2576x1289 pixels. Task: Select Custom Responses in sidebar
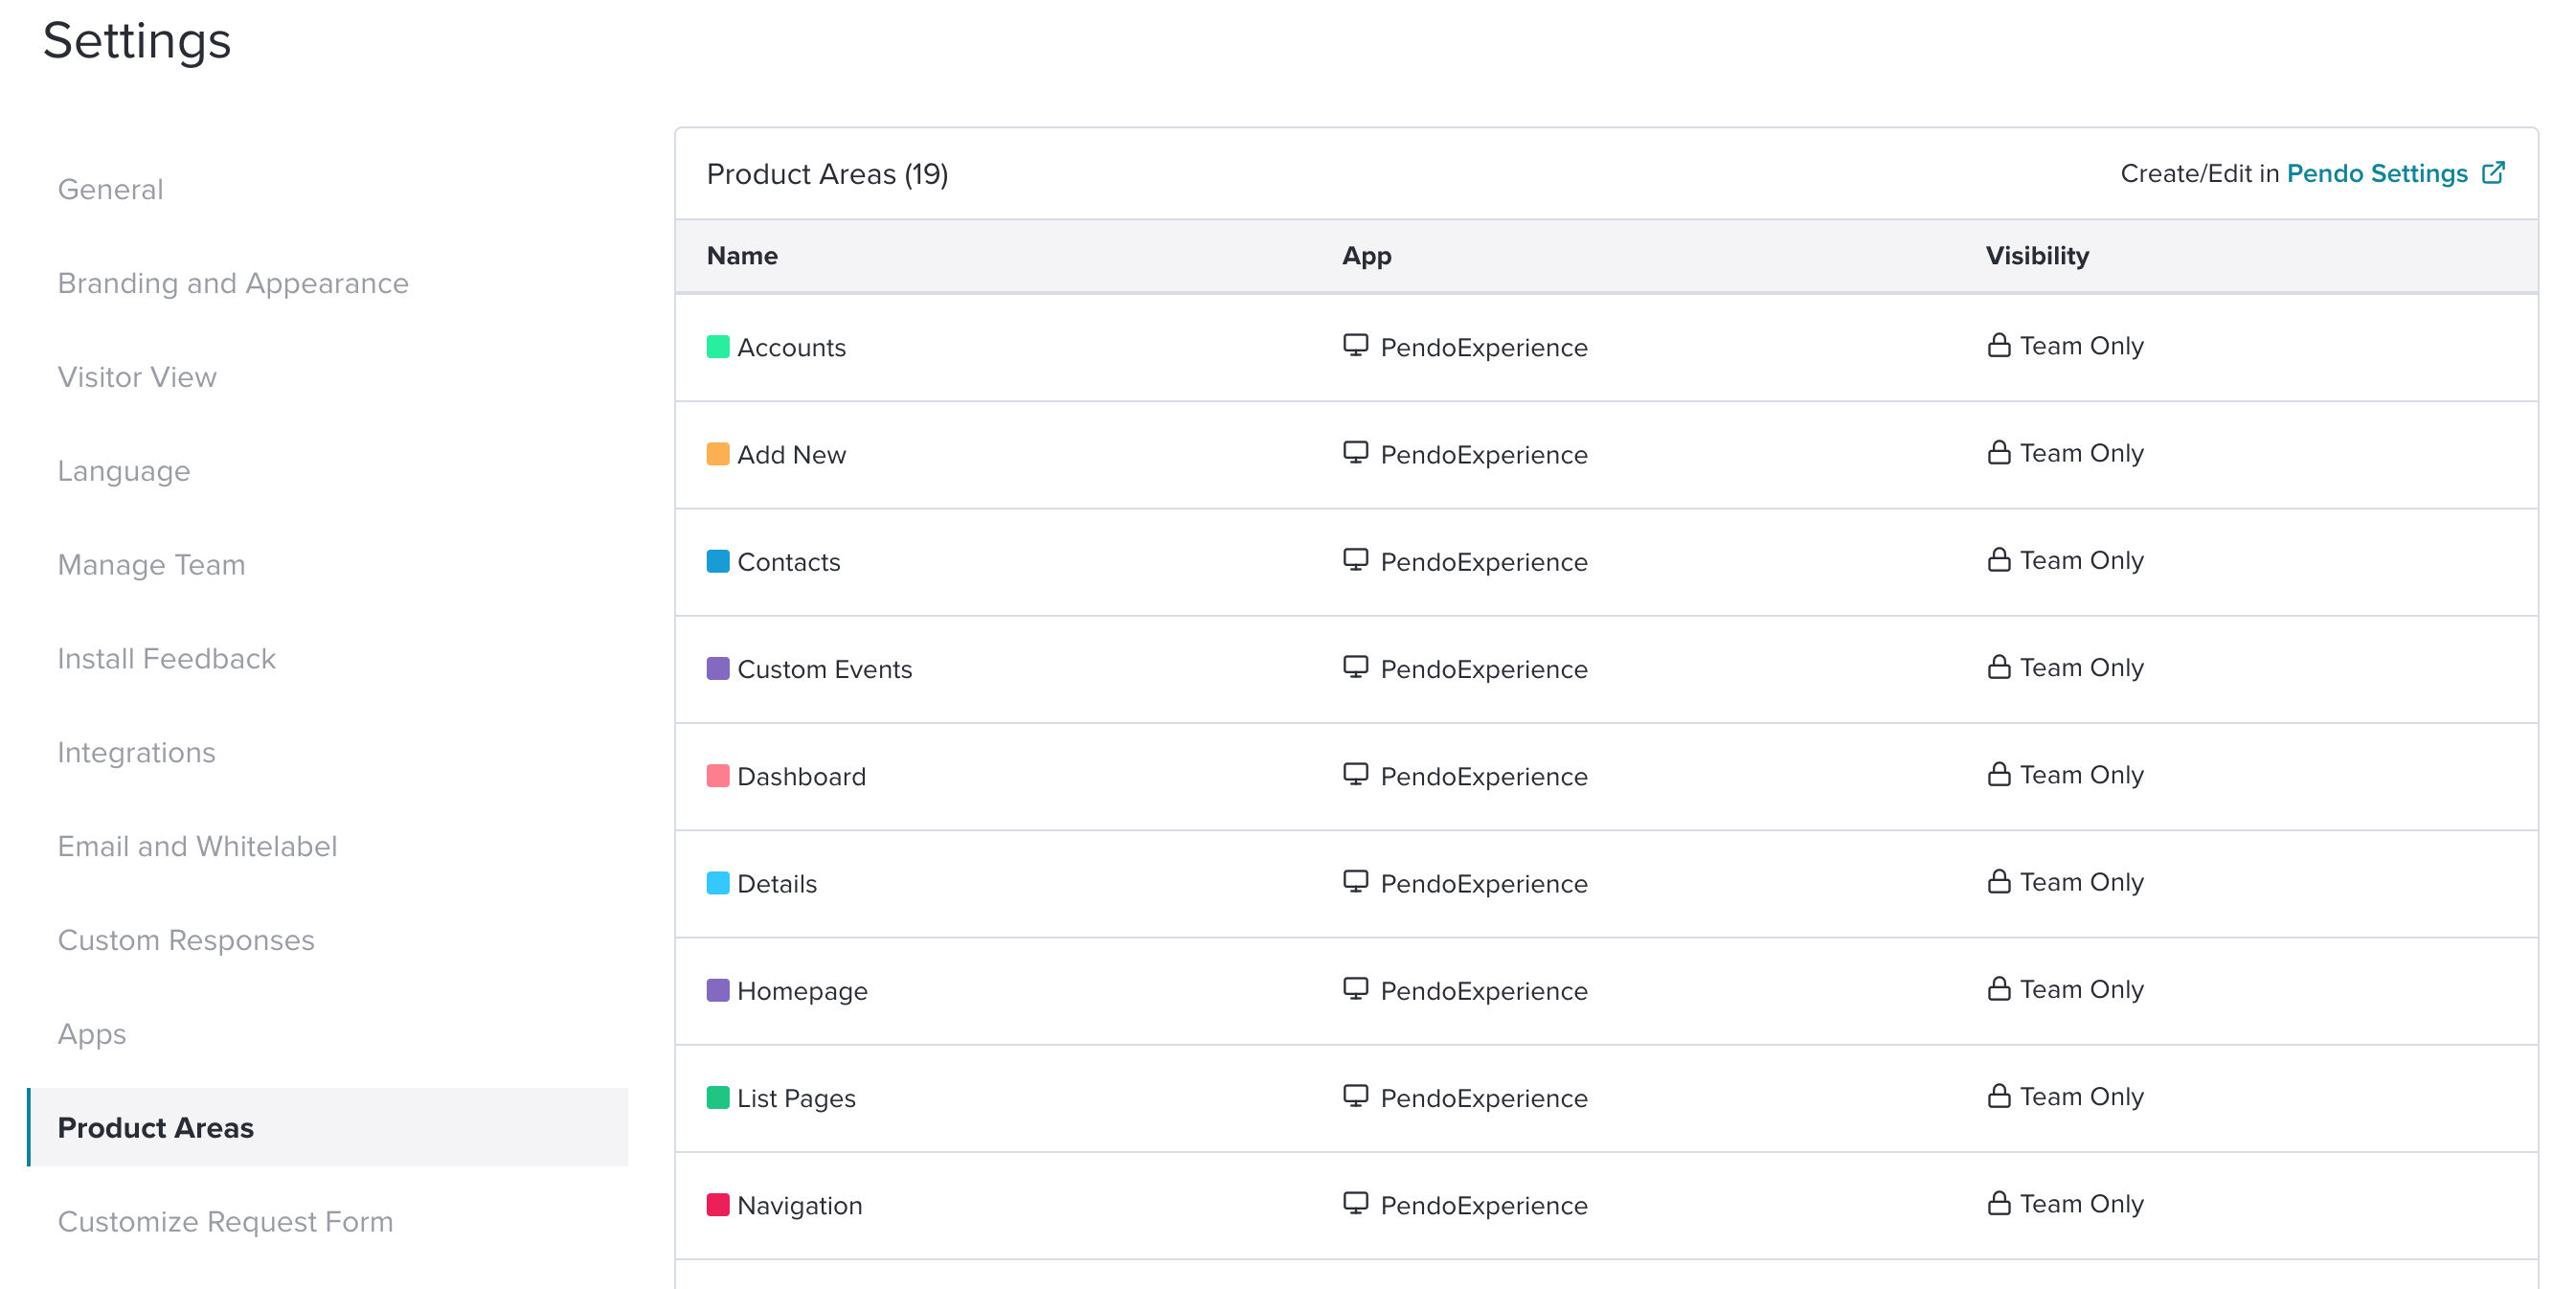pos(186,940)
